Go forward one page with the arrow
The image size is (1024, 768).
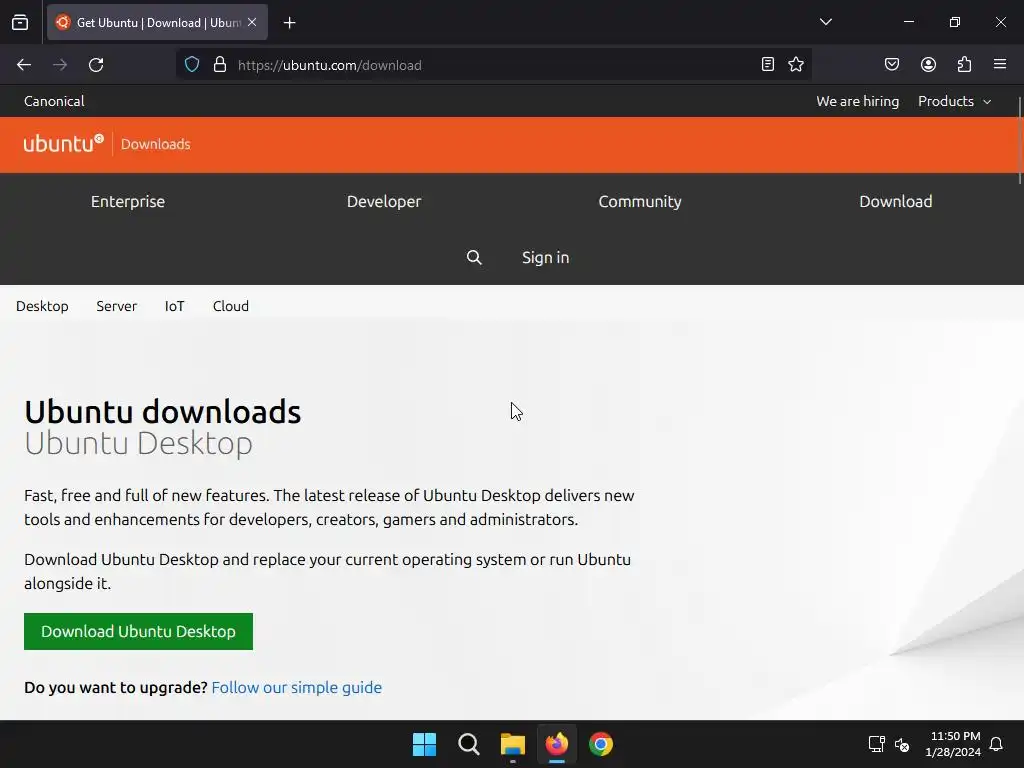[x=60, y=65]
